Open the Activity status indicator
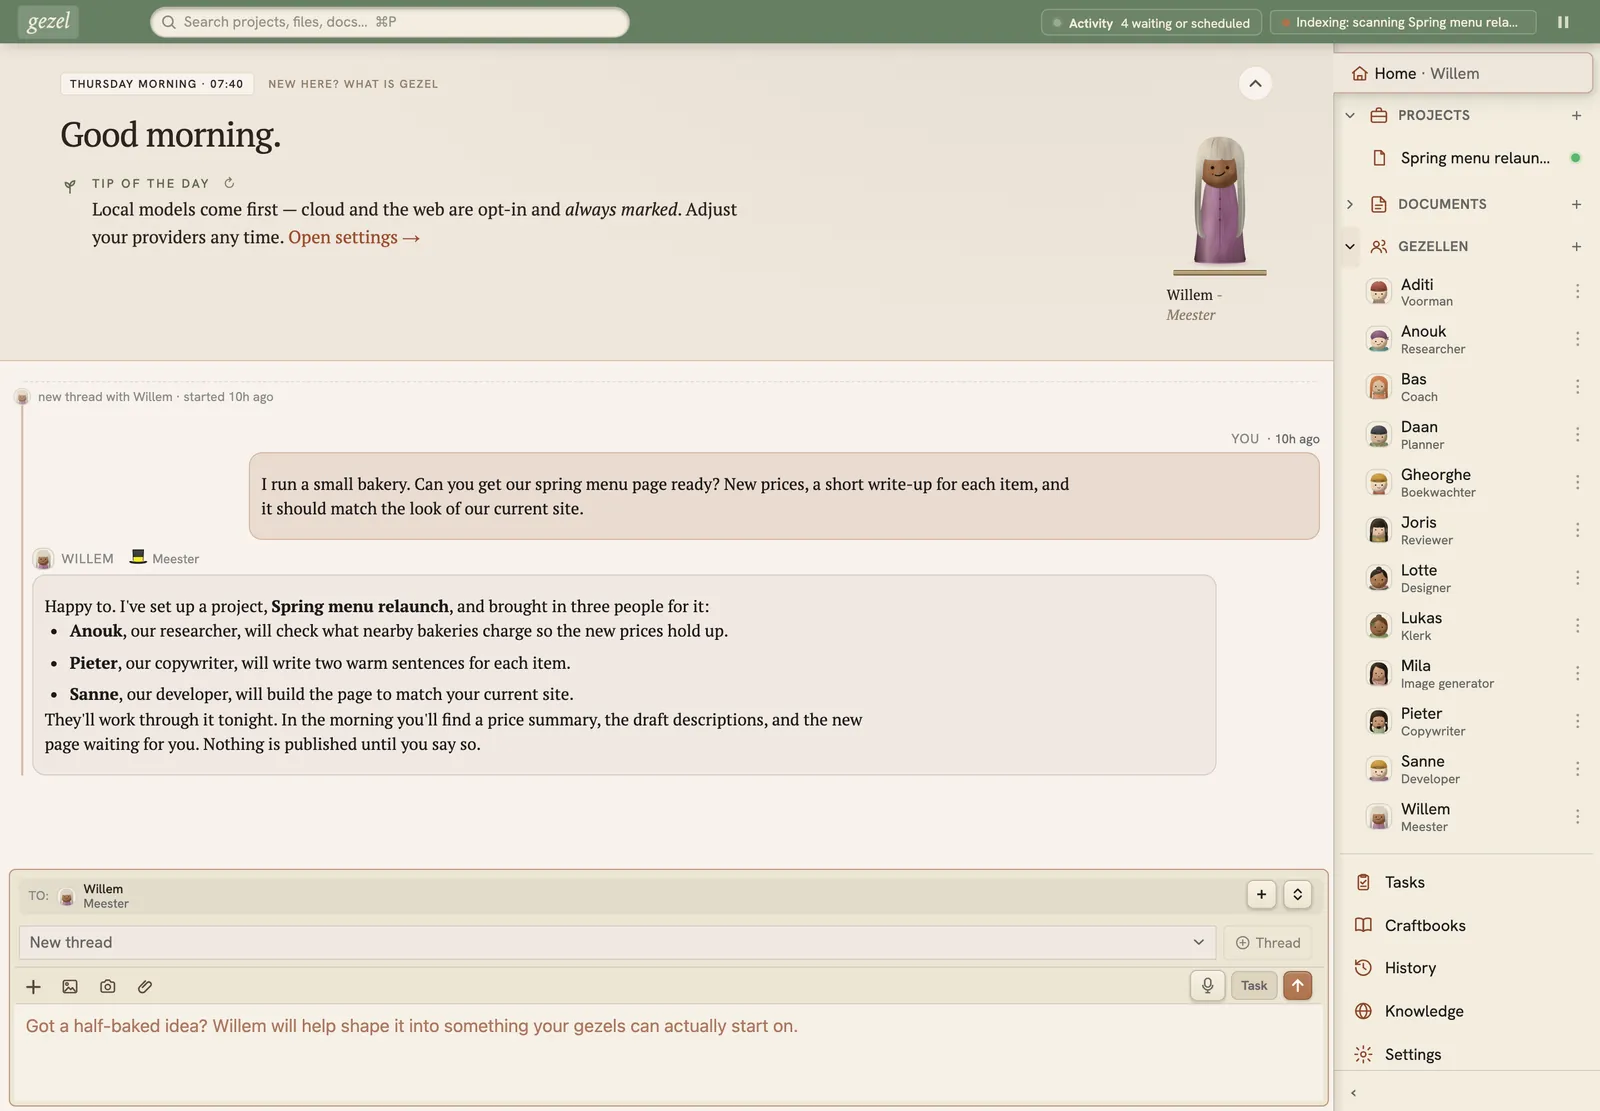This screenshot has width=1600, height=1111. point(1151,22)
